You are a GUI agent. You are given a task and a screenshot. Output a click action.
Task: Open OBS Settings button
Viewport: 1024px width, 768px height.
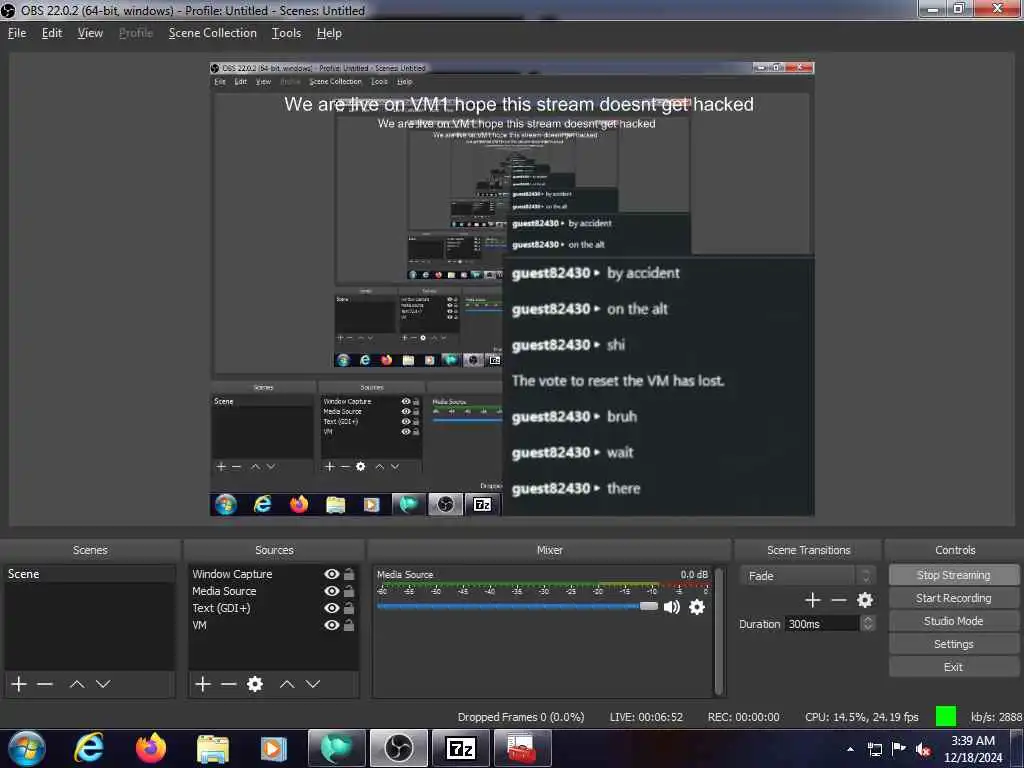tap(953, 644)
